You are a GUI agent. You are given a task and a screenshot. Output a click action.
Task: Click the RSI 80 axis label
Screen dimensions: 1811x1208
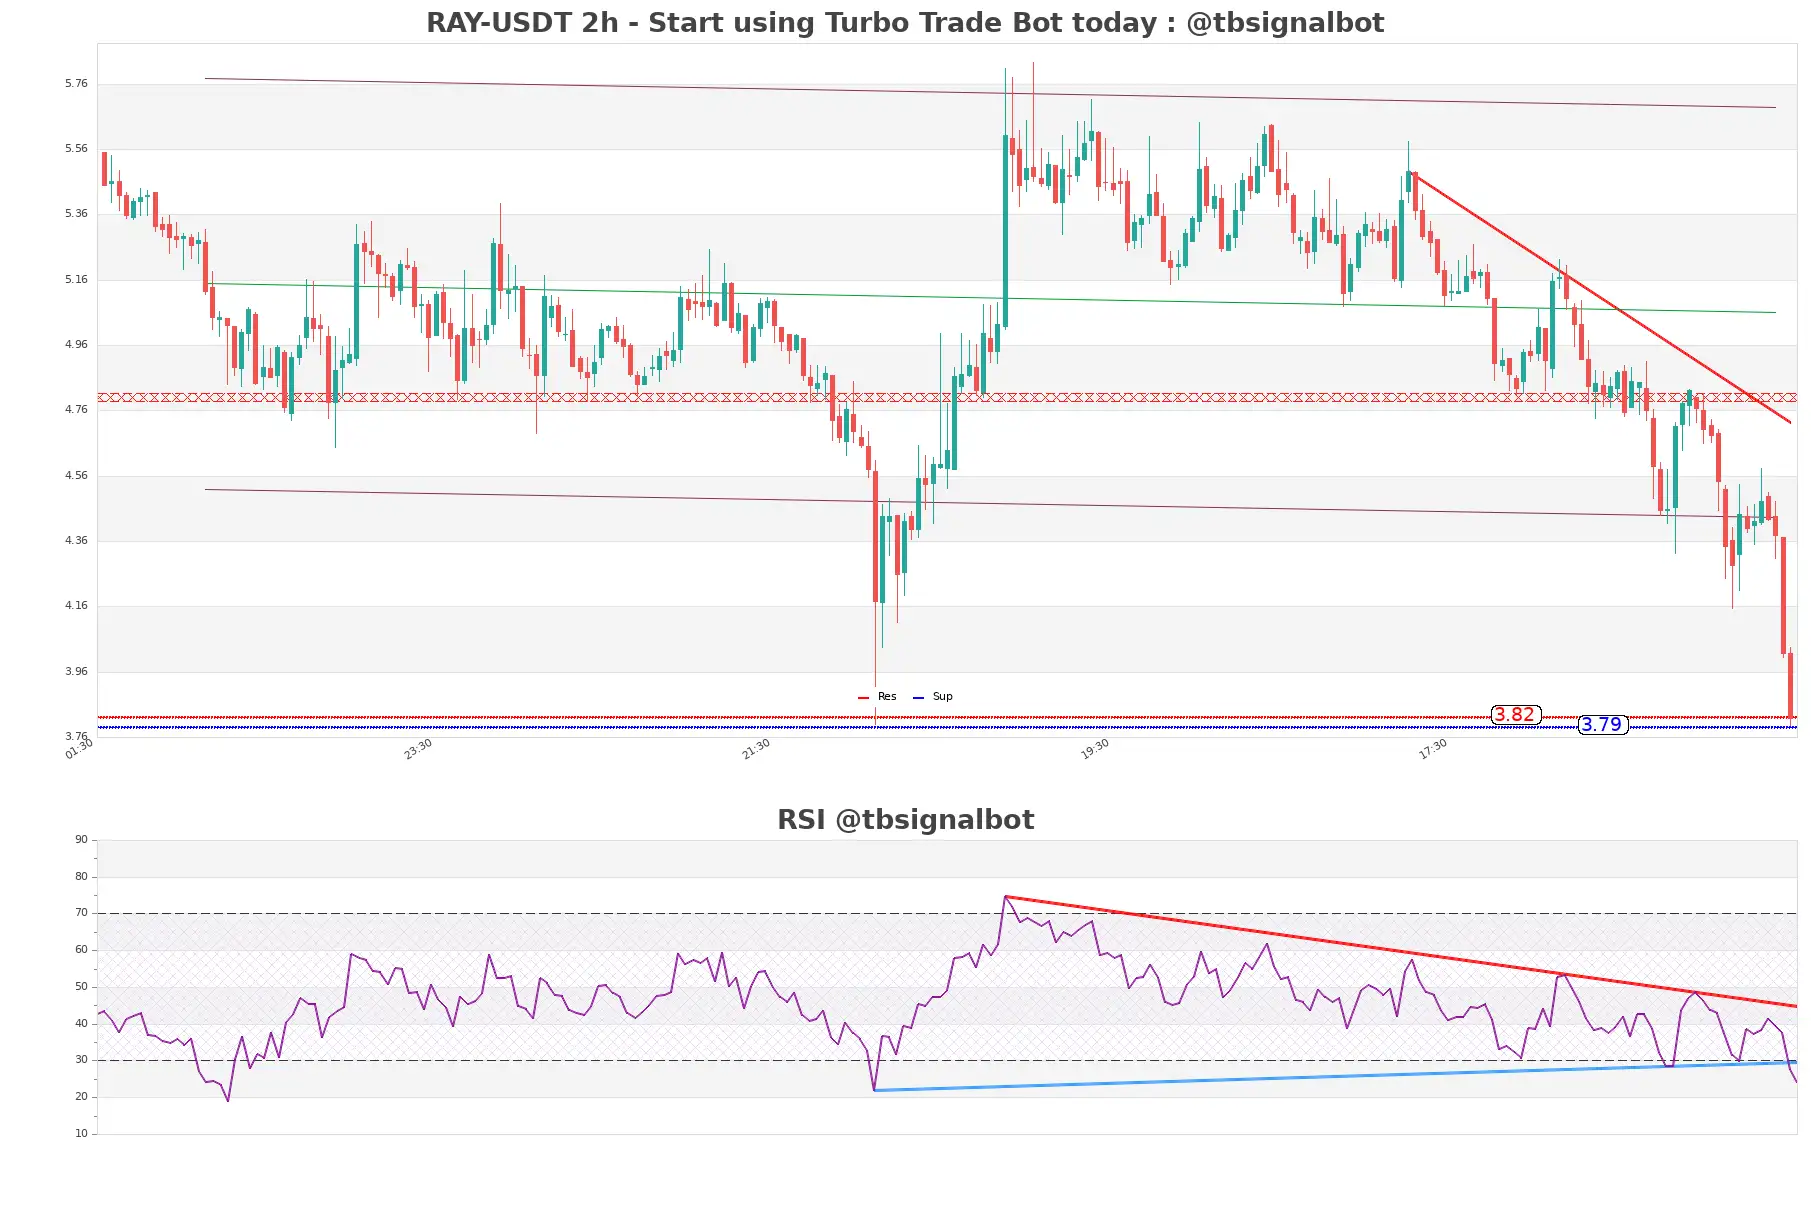click(x=81, y=876)
